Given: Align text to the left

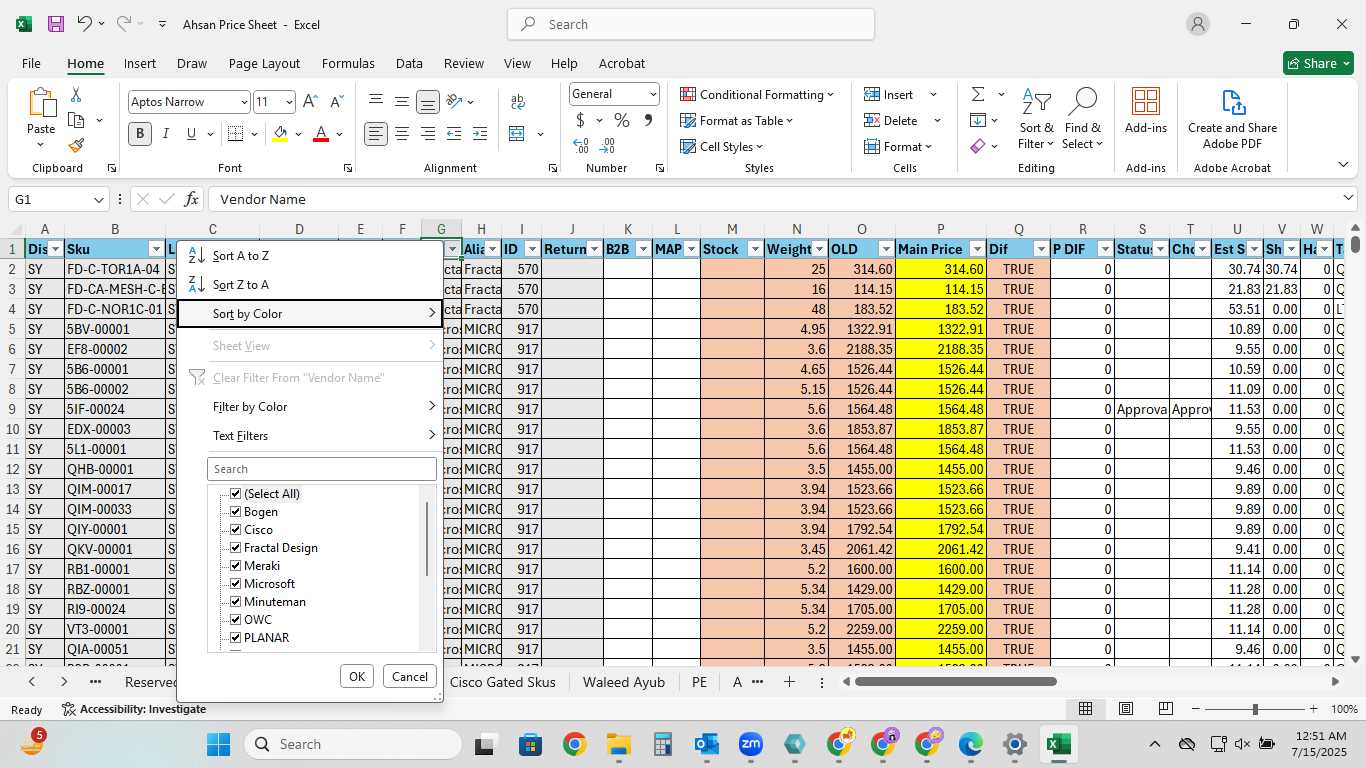Looking at the screenshot, I should point(376,134).
